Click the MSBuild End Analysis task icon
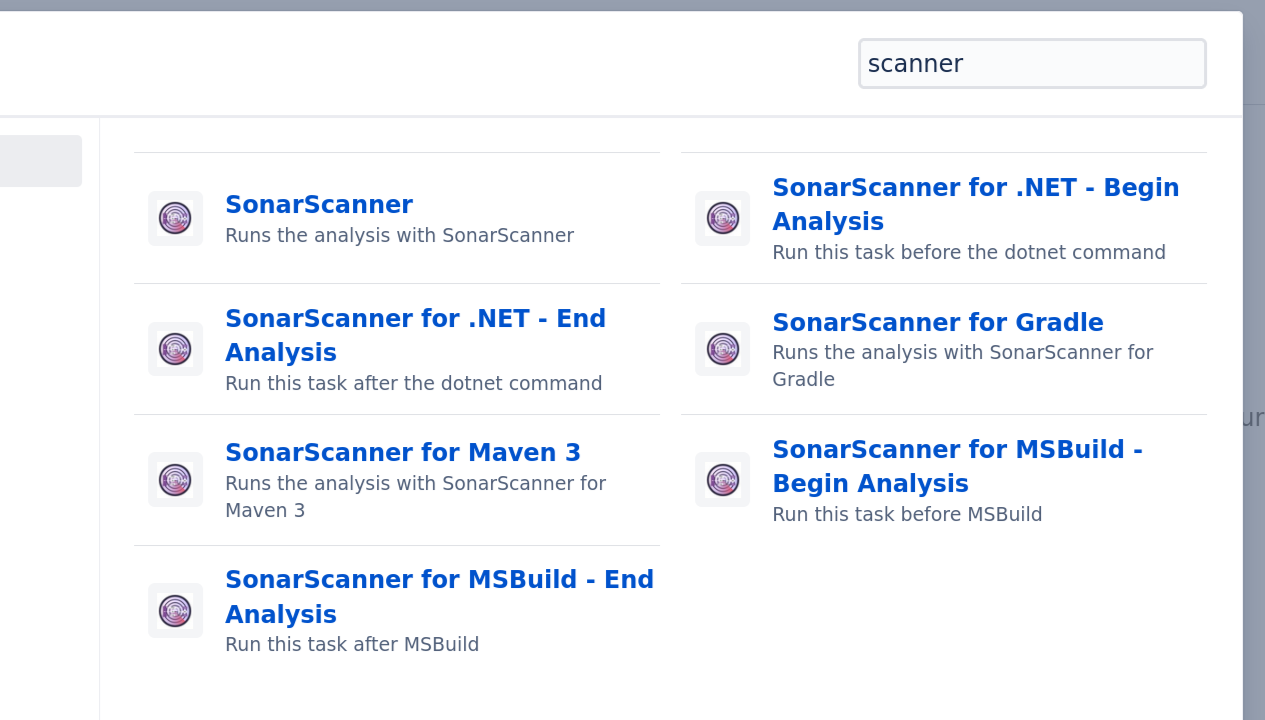 (x=175, y=611)
